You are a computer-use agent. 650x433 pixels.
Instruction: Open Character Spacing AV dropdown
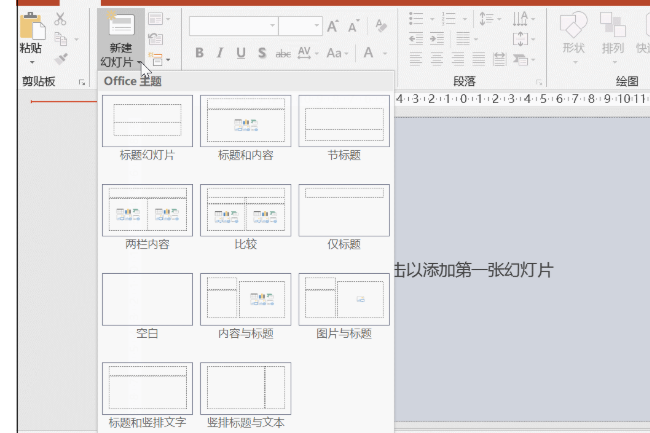coord(308,53)
